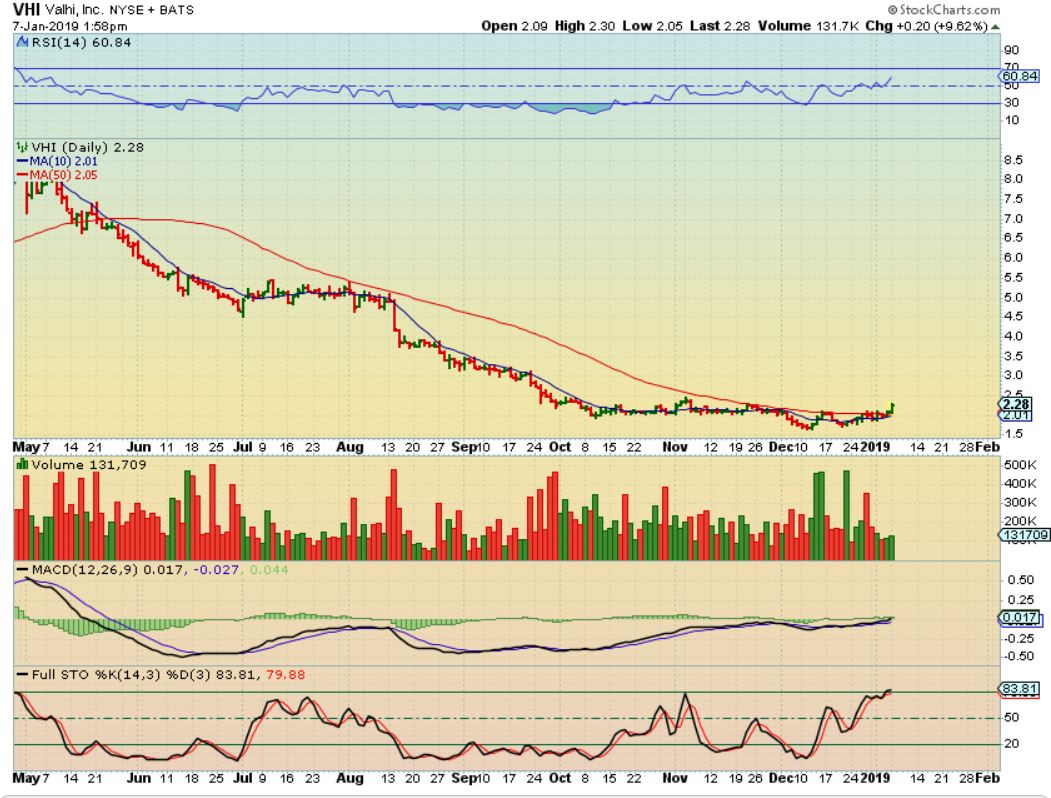Click the StockCharts.com copyright label
Screen dimensions: 1051x798
[x=944, y=9]
